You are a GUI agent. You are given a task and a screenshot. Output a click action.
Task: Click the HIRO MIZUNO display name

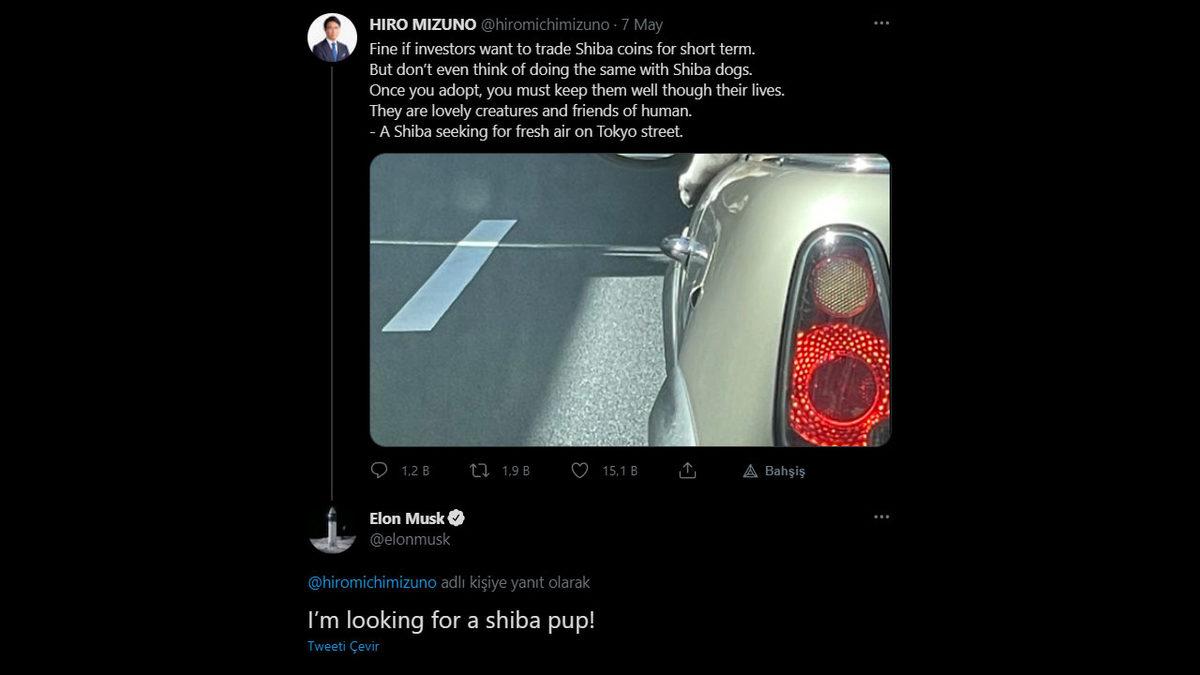click(x=422, y=25)
